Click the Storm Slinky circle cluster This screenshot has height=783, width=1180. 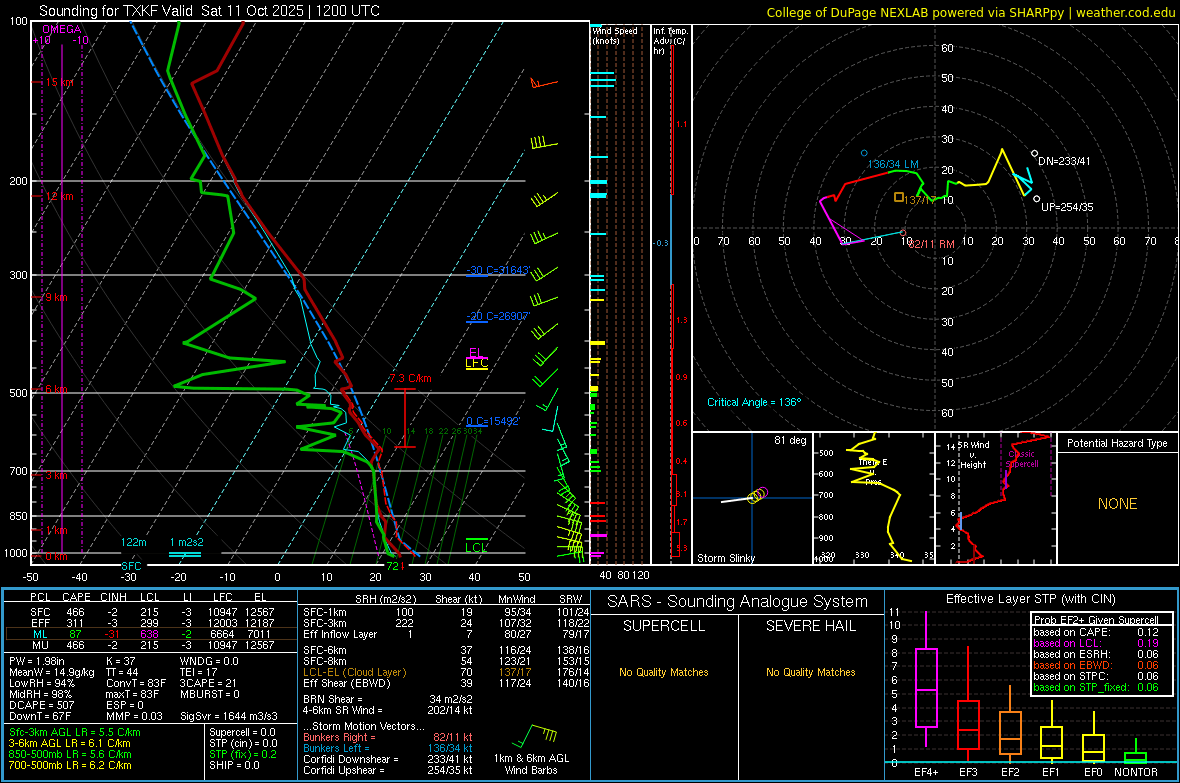click(x=757, y=495)
